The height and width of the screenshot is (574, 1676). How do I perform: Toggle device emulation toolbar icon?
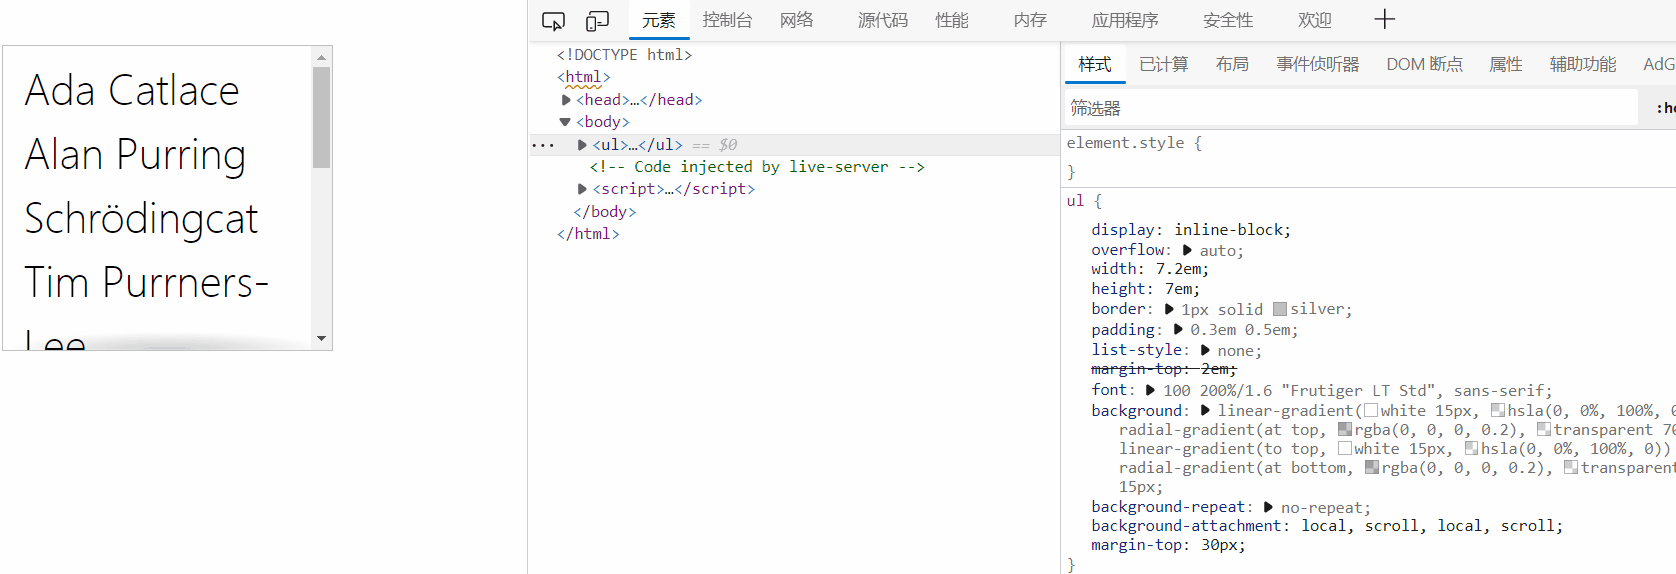[x=597, y=21]
